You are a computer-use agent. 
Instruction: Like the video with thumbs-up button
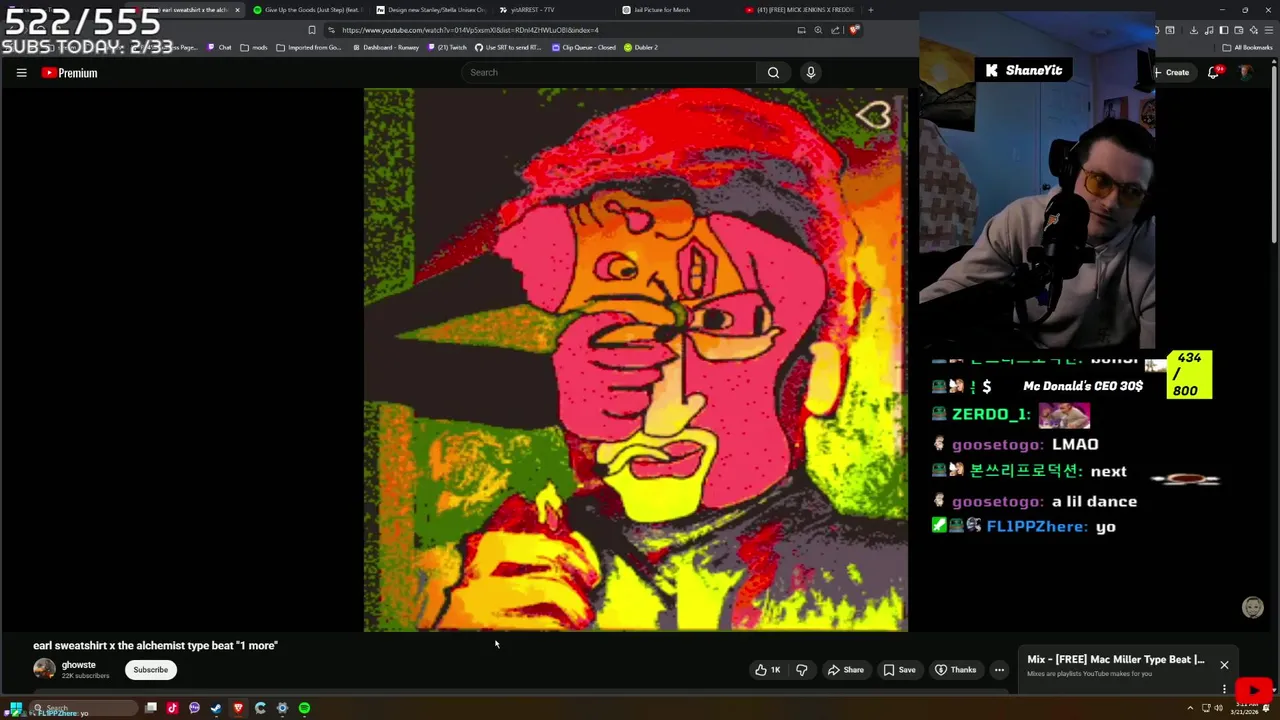click(768, 670)
